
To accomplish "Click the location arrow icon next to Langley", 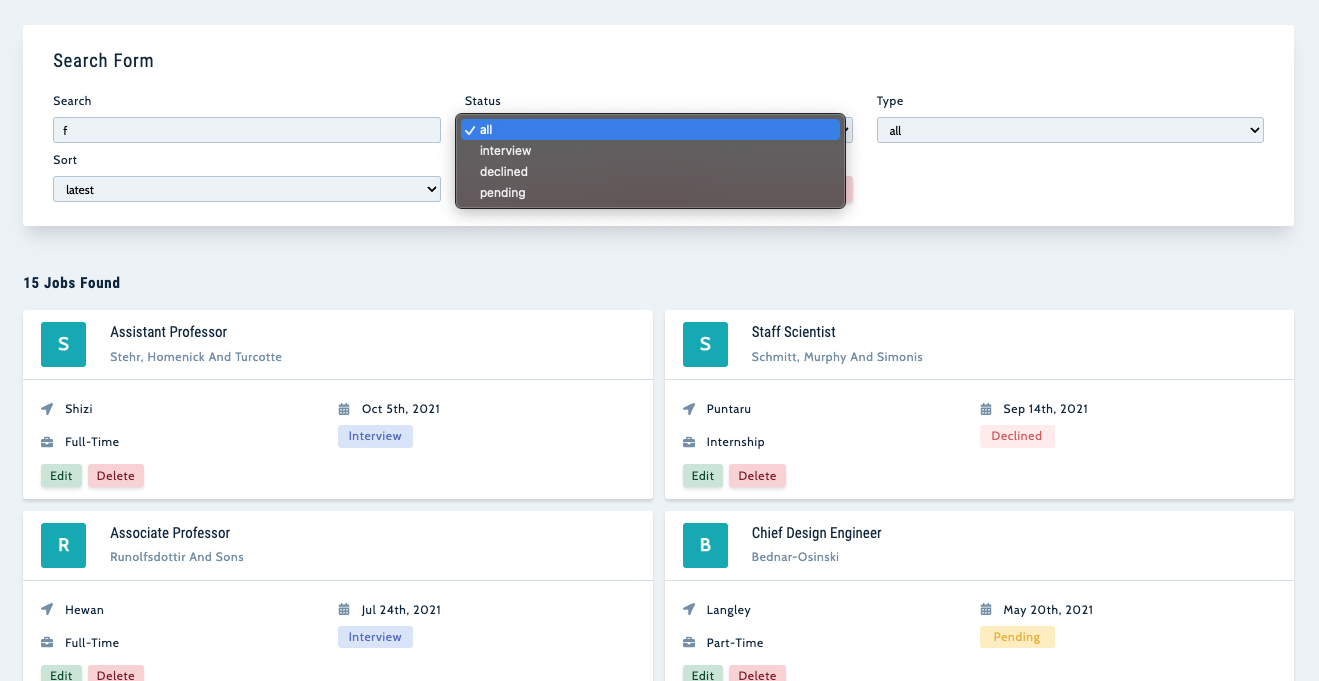I will click(x=689, y=610).
